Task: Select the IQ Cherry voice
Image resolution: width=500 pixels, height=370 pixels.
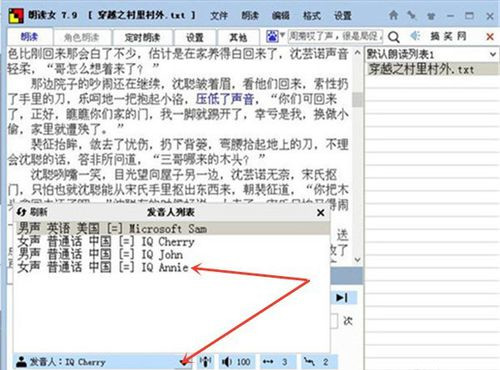Action: pyautogui.click(x=173, y=241)
